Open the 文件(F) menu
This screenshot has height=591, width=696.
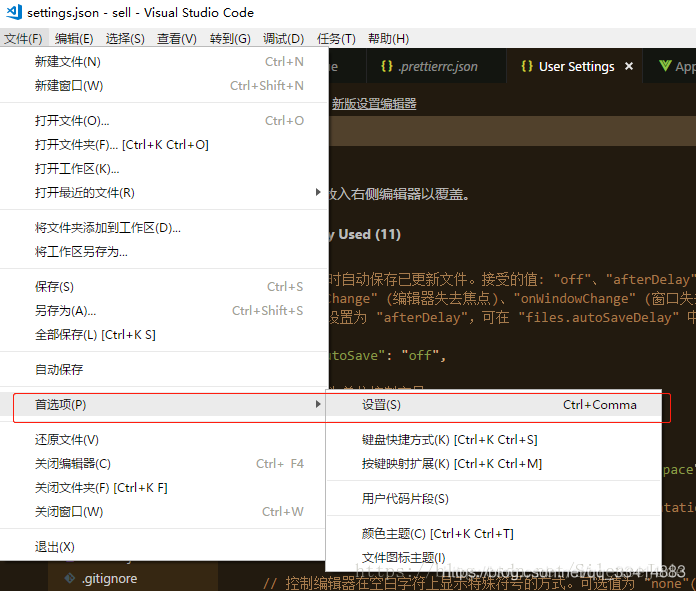coord(23,39)
